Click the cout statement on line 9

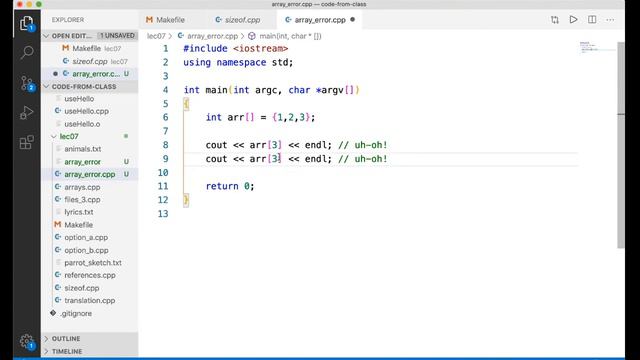(x=296, y=159)
